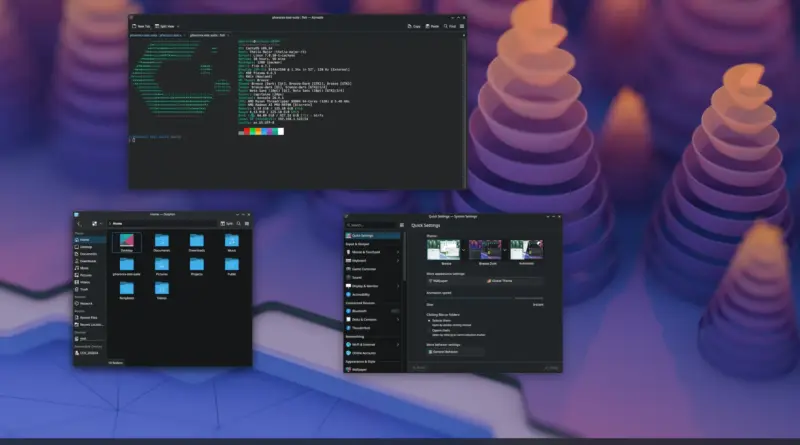Open Online Accounts settings
Screen dimensions: 800x445
click(x=372, y=353)
